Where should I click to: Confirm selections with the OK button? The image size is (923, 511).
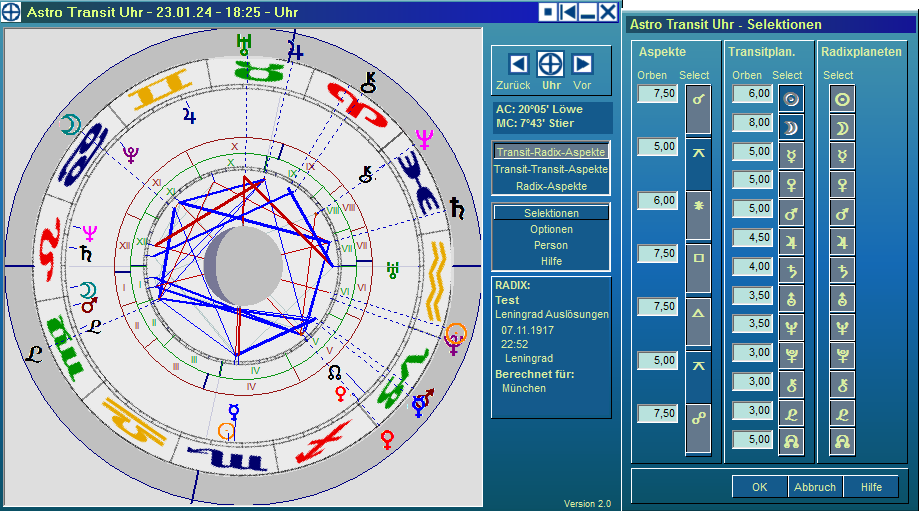coord(759,487)
